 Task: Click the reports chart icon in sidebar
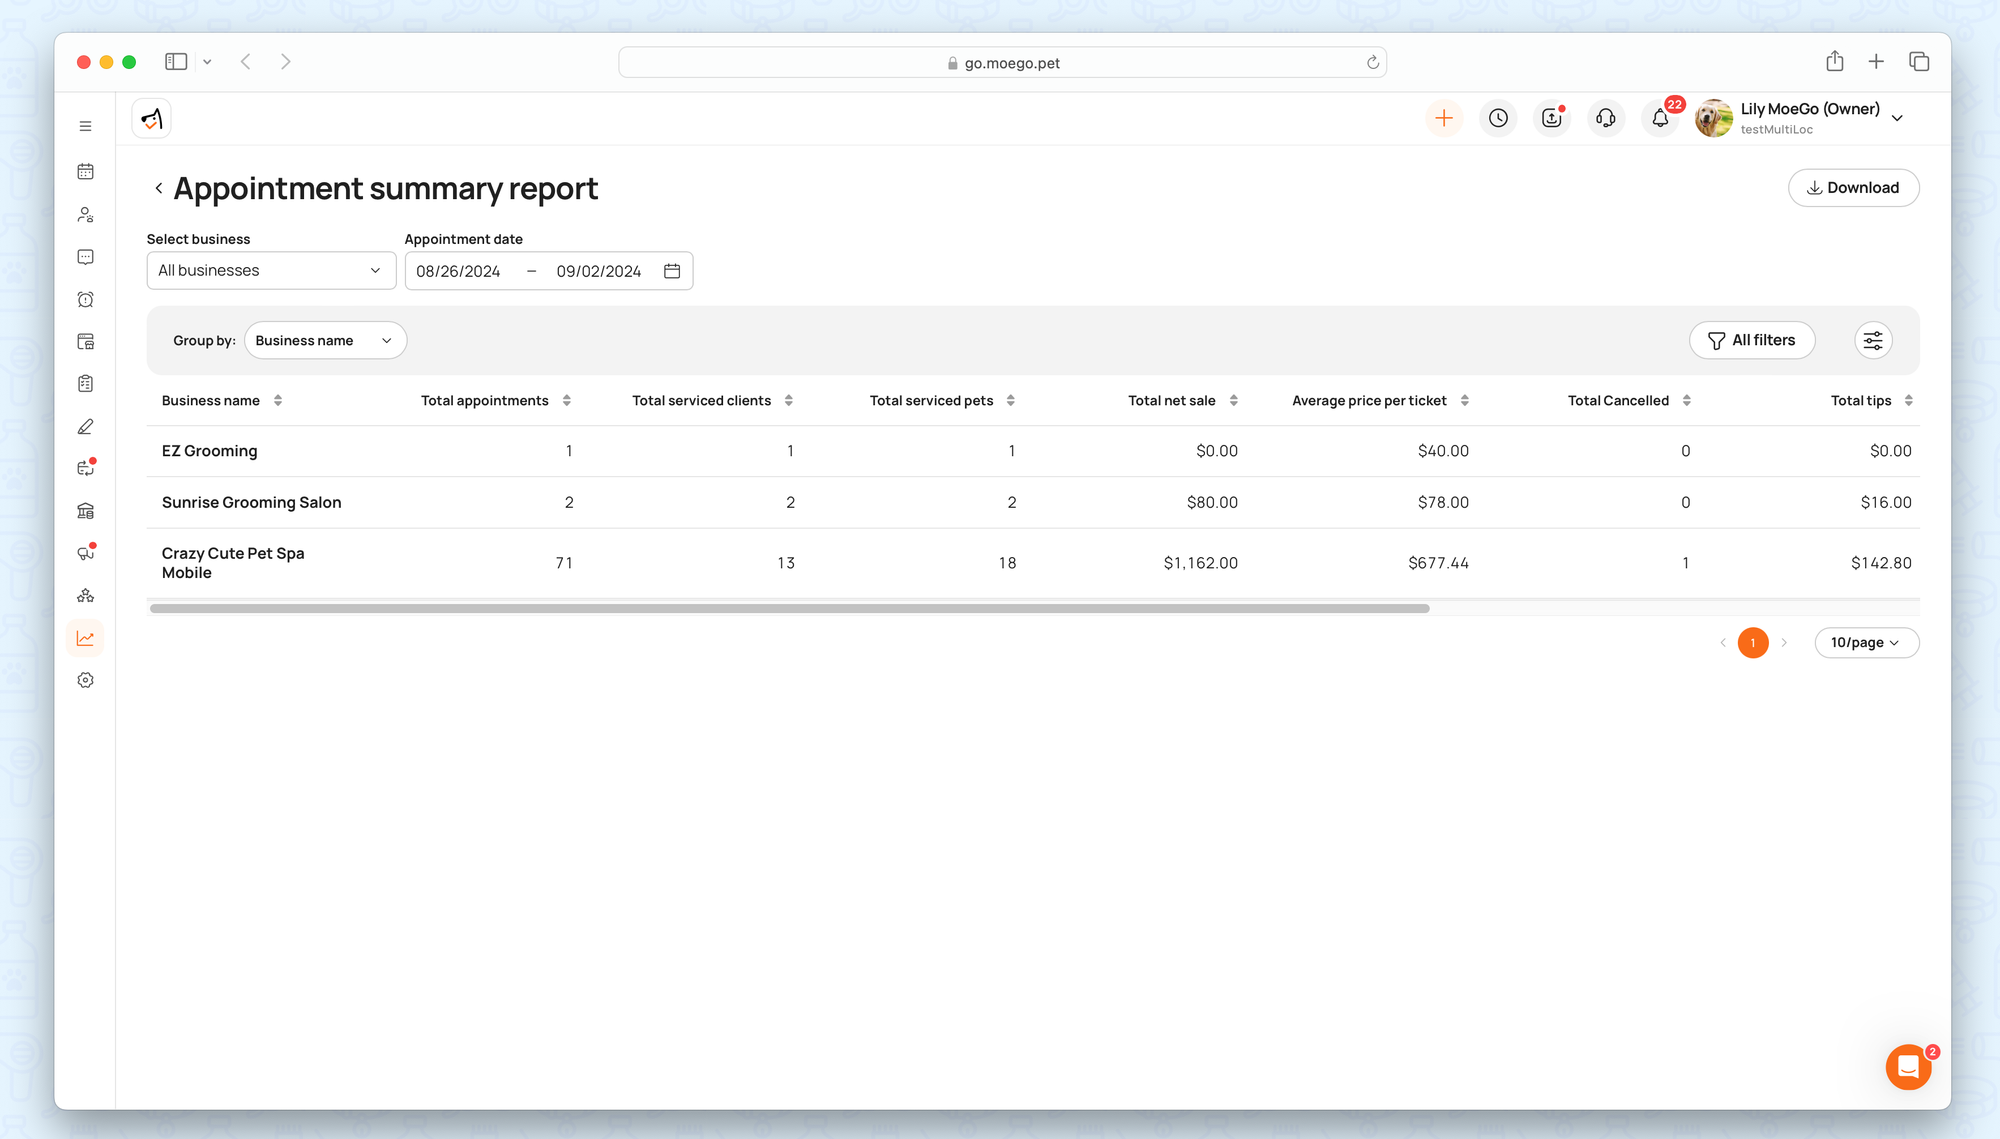tap(86, 638)
